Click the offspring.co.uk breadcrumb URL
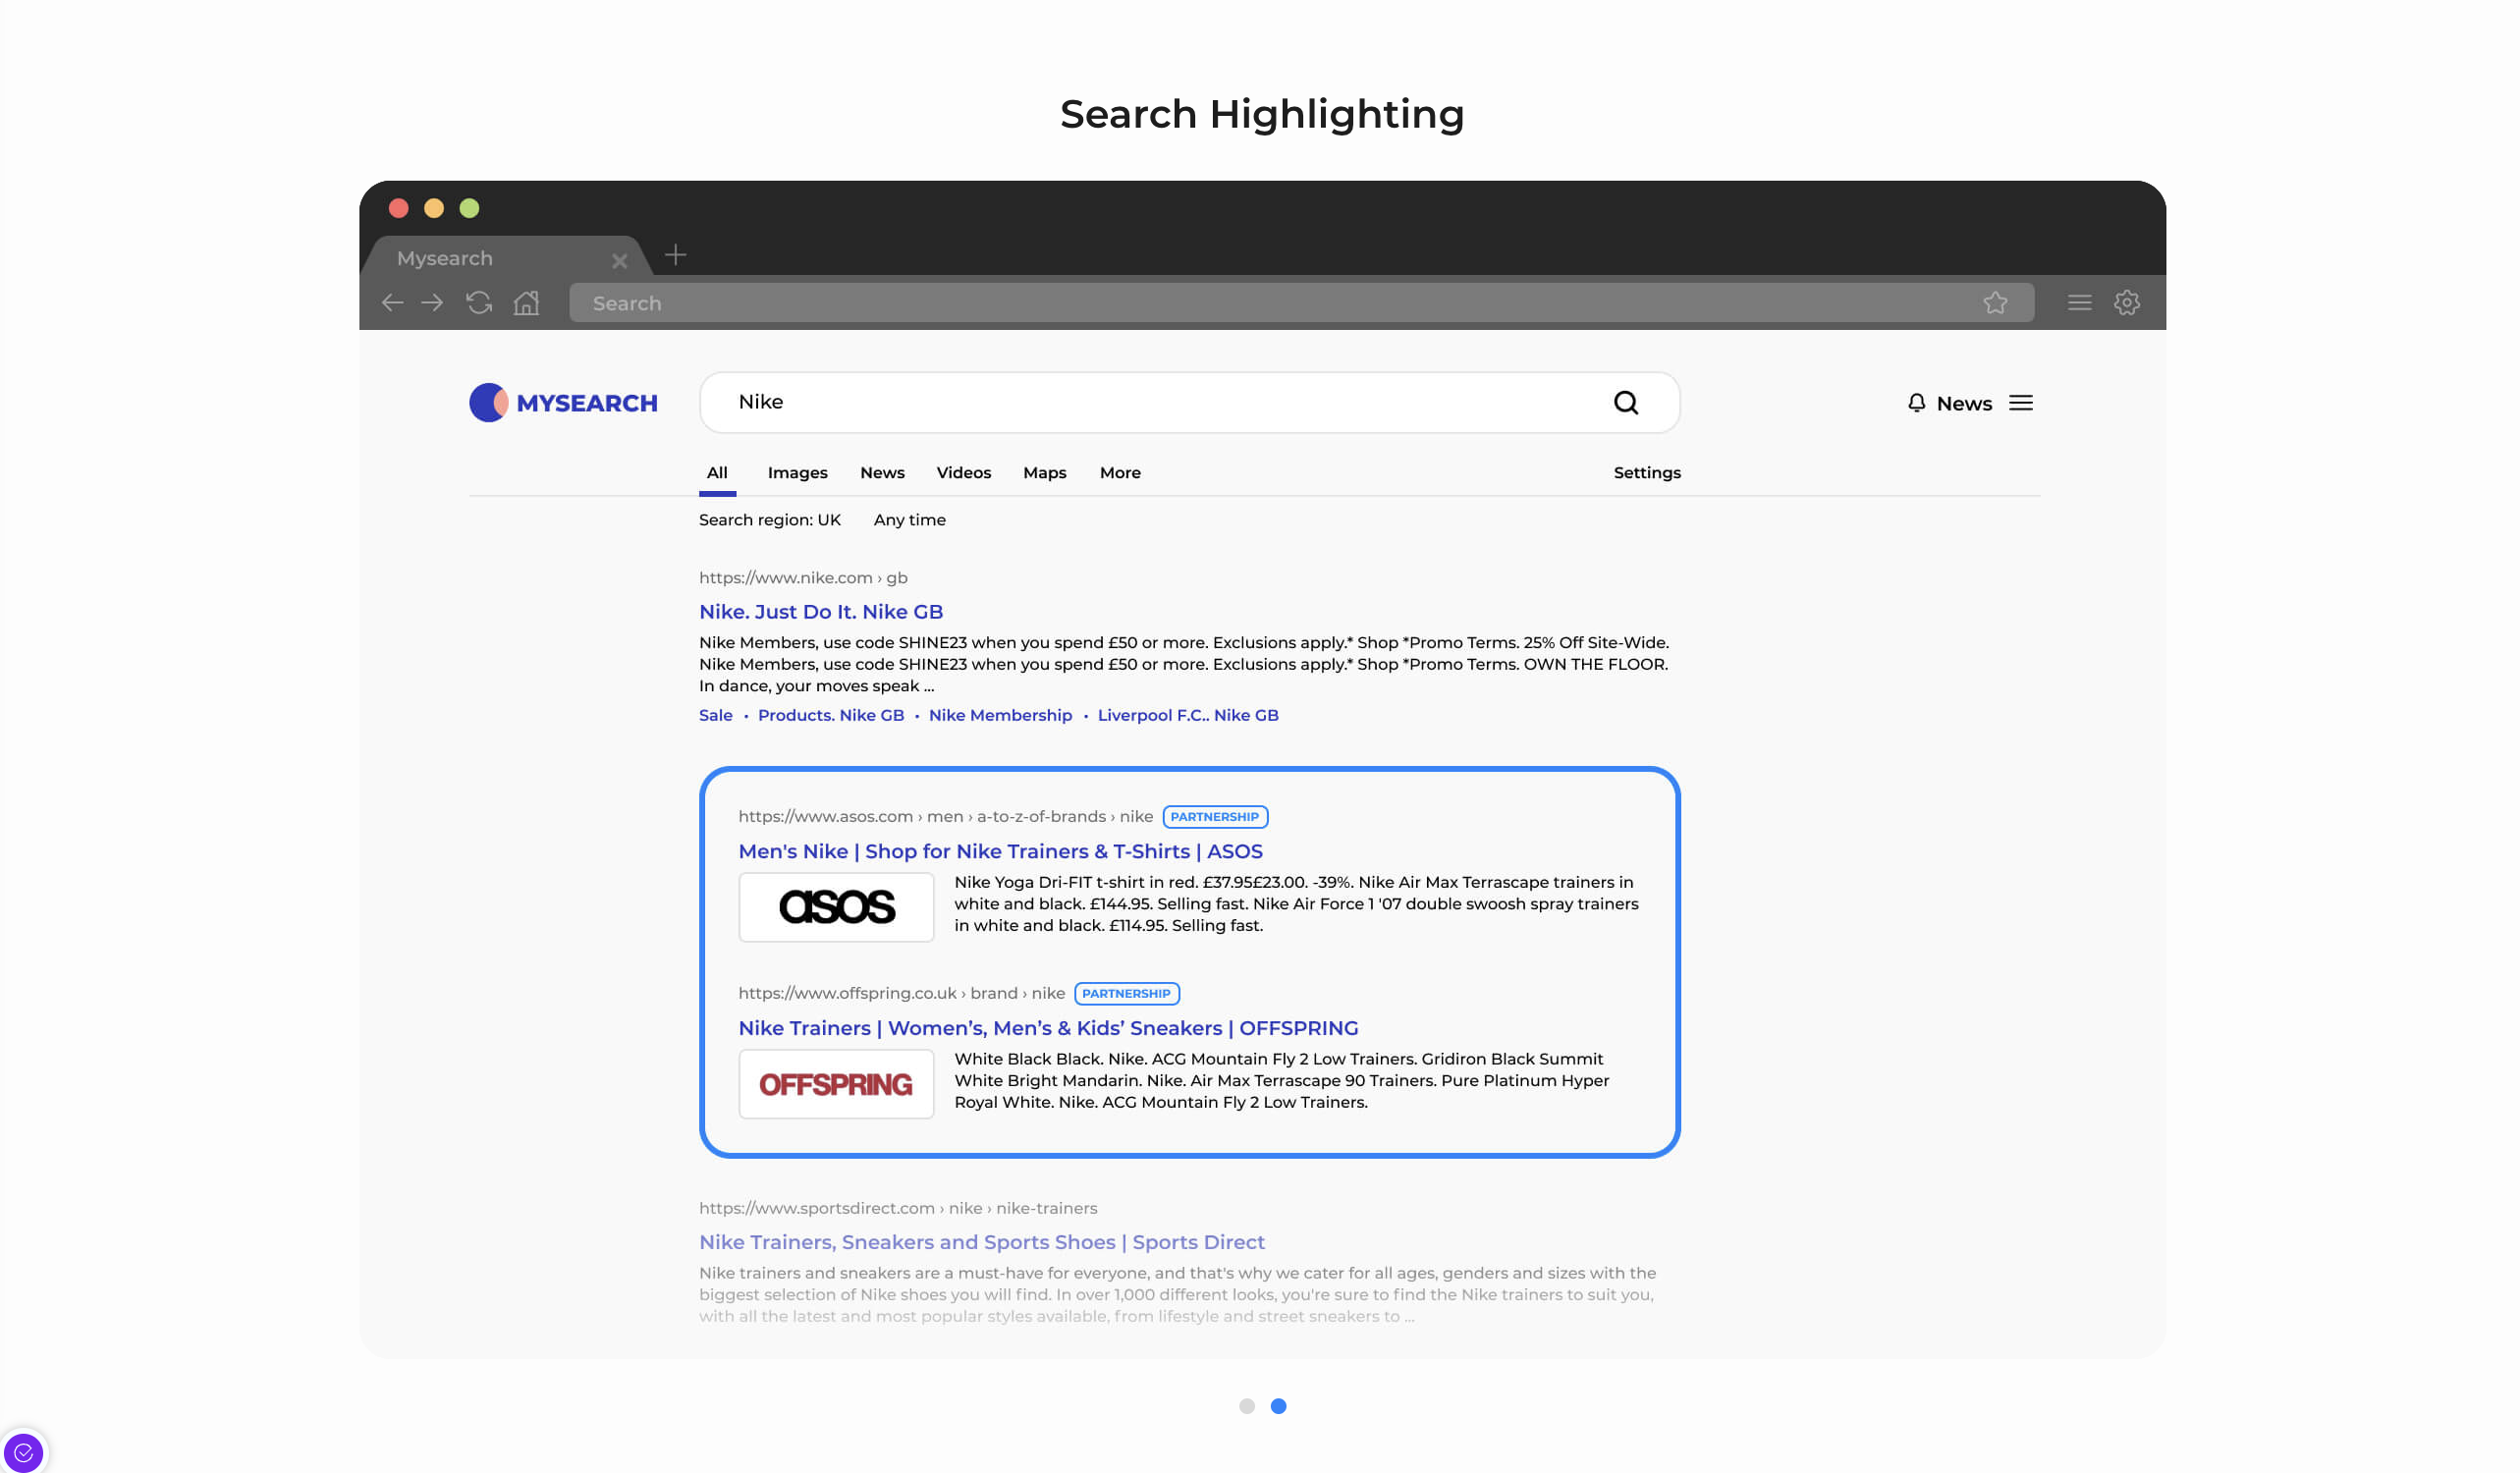 (901, 994)
